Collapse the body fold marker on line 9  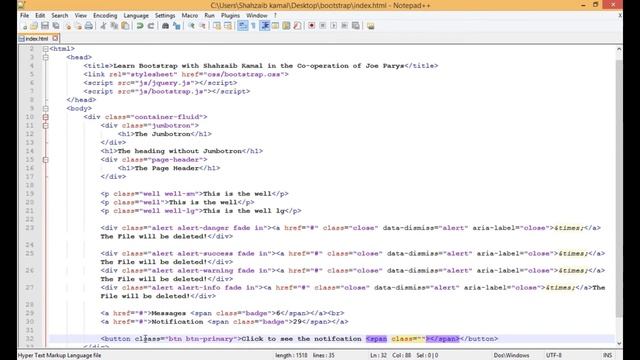[x=46, y=109]
